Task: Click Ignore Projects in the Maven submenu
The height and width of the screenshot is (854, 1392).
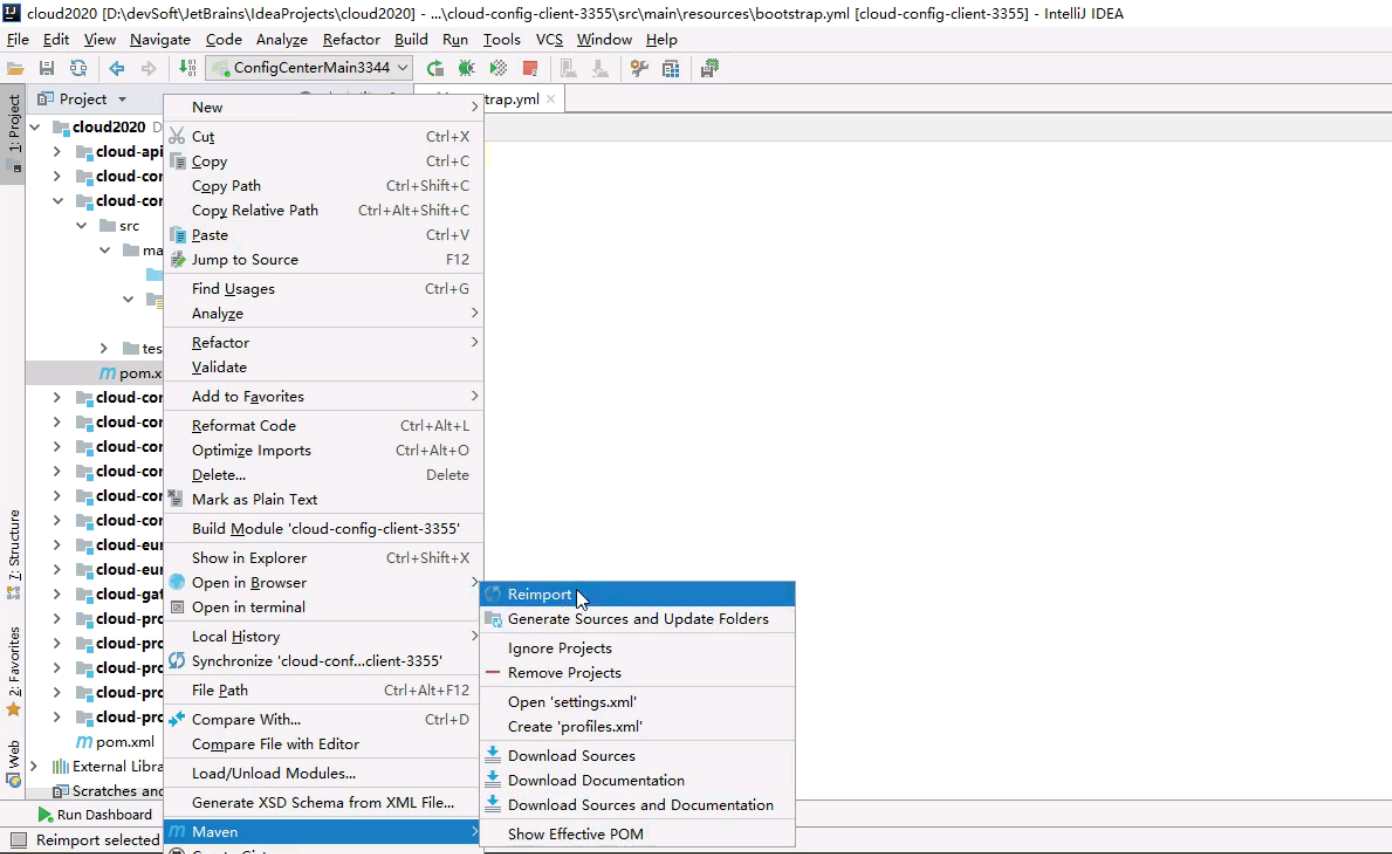Action: coord(638,648)
